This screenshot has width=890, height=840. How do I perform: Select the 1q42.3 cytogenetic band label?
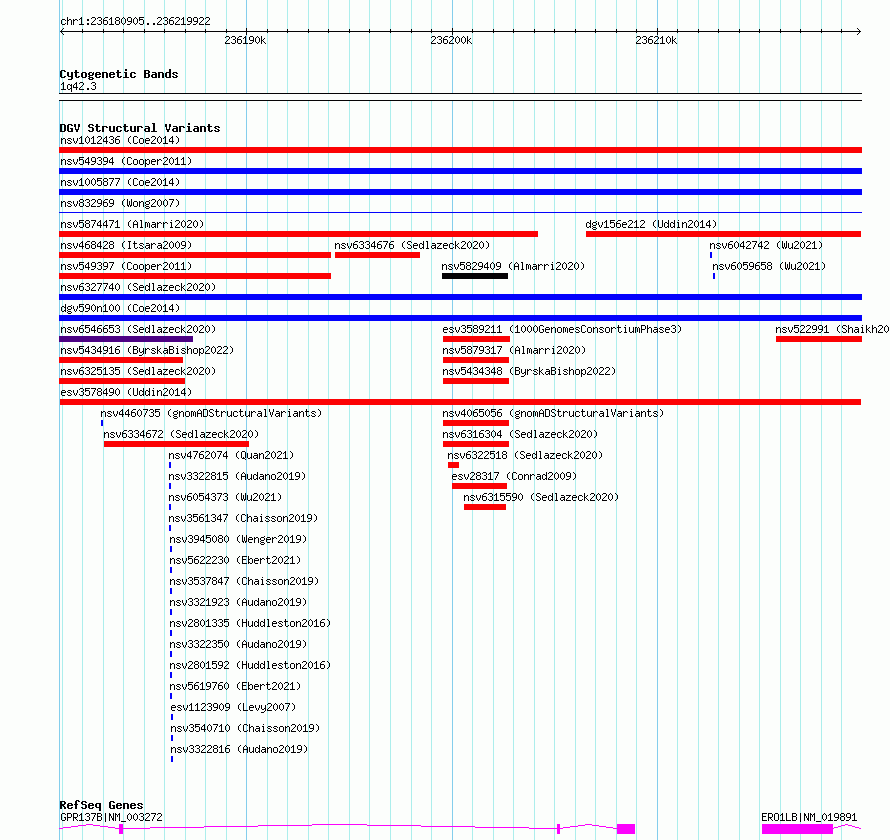point(78,86)
